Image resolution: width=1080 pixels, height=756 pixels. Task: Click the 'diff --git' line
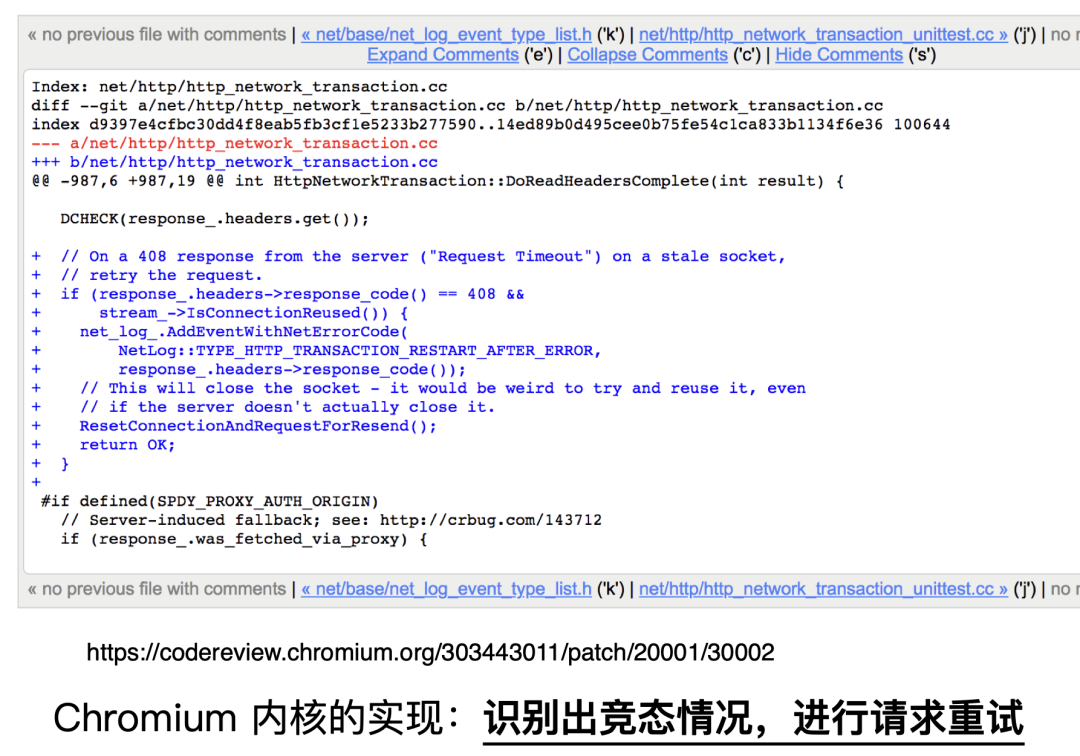(x=457, y=105)
